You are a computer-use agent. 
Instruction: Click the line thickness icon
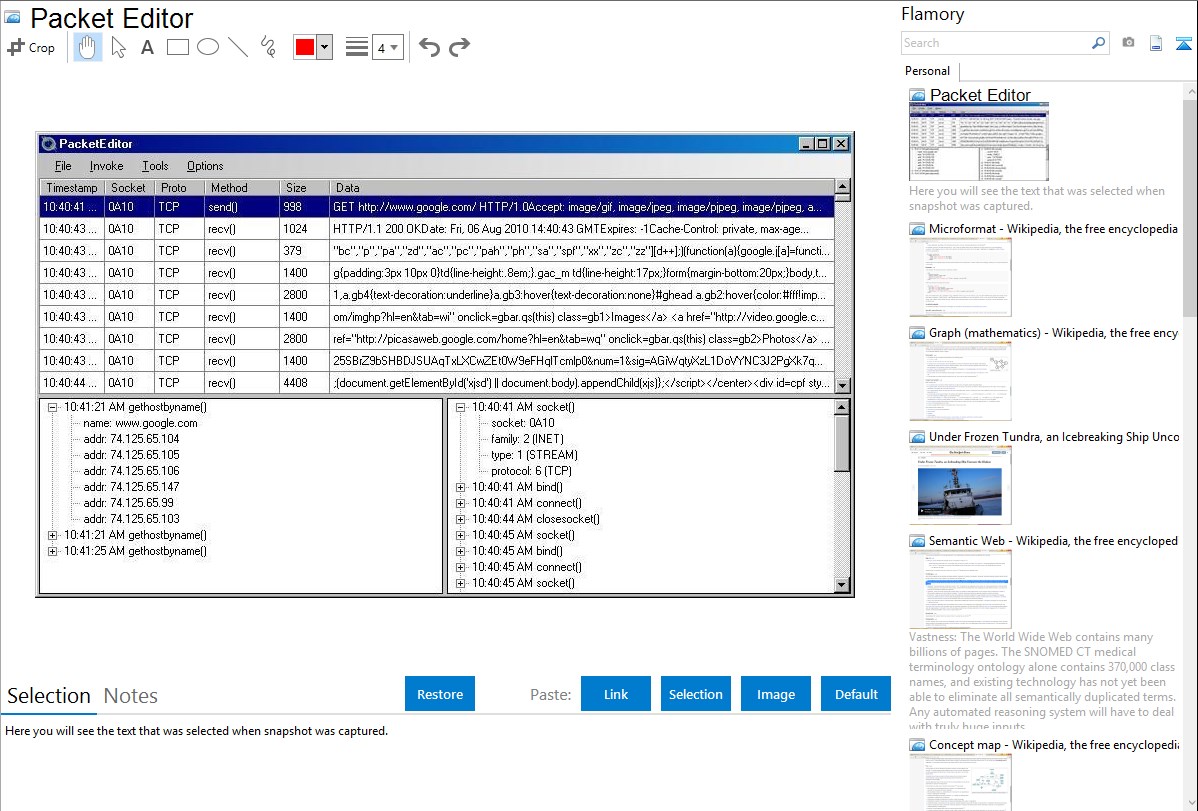(356, 47)
